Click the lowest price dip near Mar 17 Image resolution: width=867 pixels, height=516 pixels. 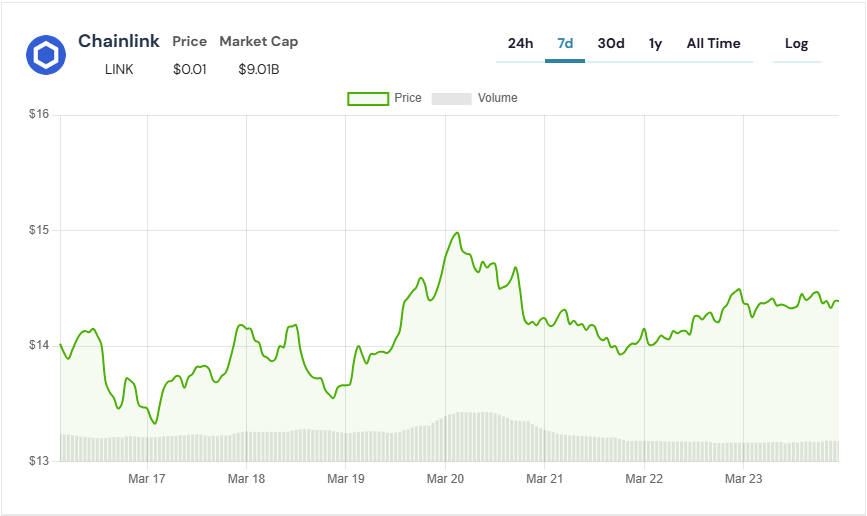click(x=155, y=424)
